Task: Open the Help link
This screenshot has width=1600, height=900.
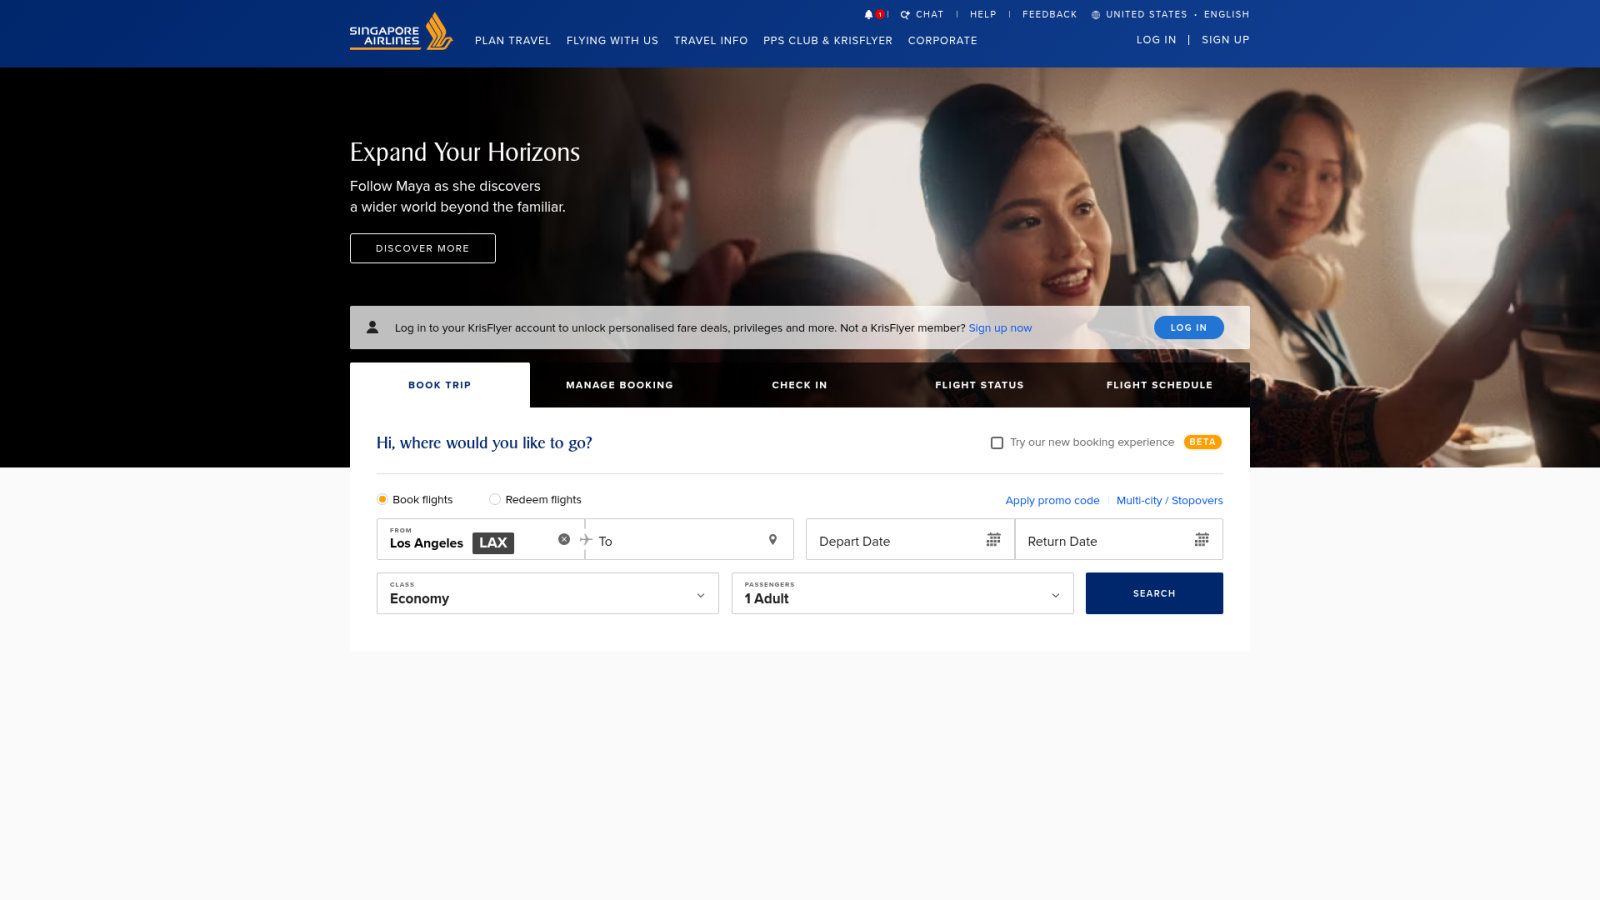Action: [x=983, y=15]
